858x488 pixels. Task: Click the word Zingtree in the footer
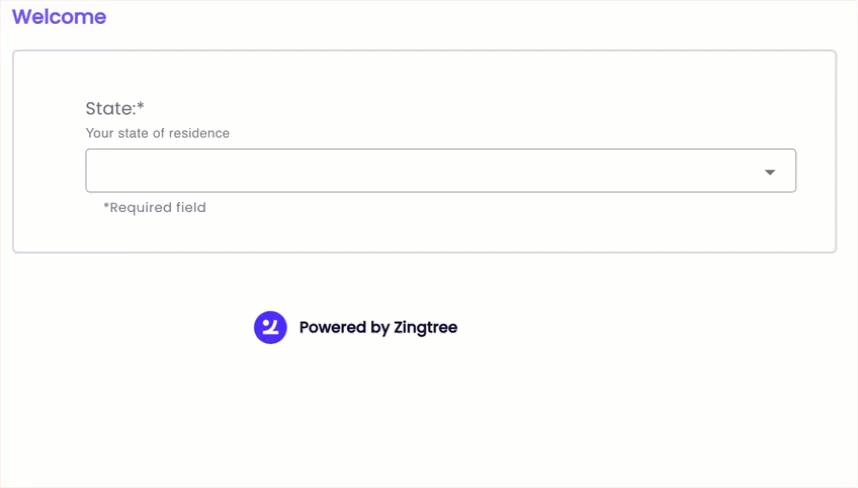pos(425,327)
